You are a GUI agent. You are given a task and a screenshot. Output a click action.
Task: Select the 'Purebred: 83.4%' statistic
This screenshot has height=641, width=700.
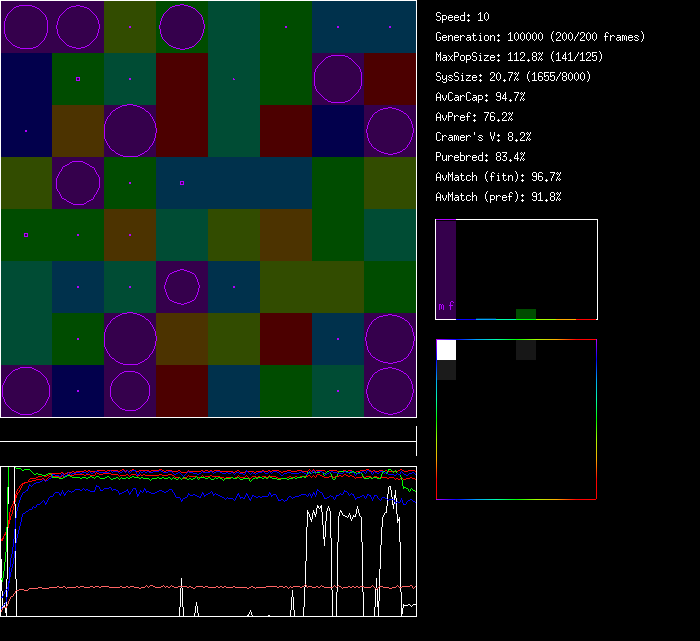tap(480, 157)
